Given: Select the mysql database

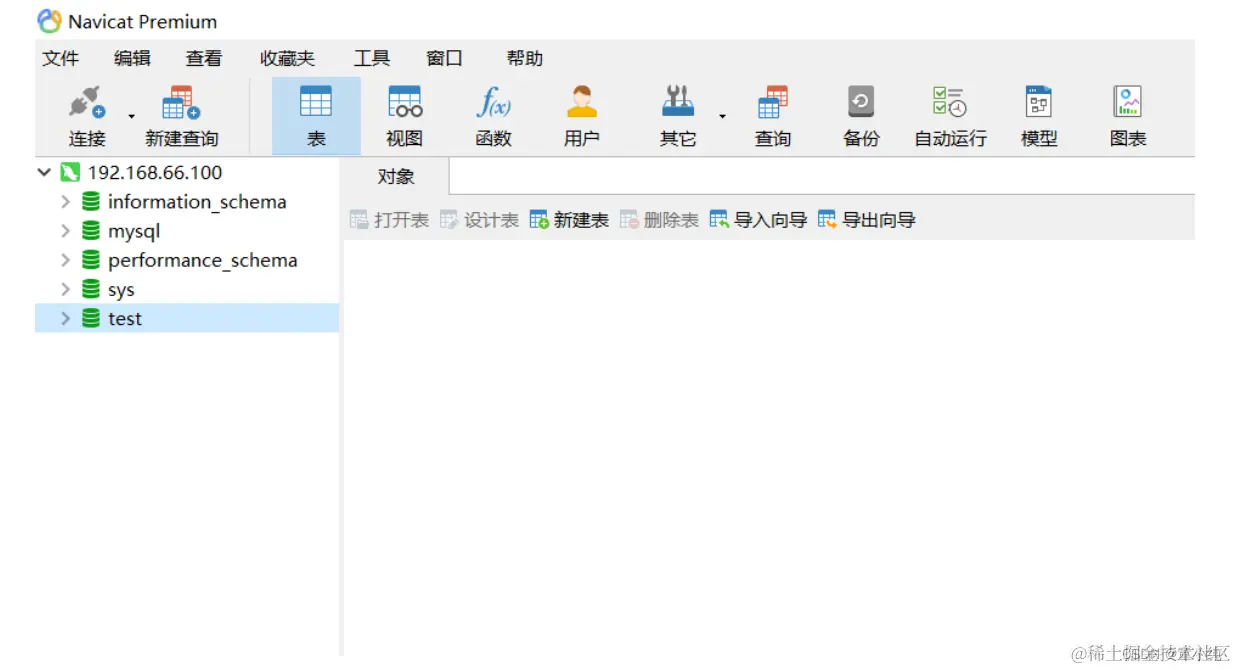Looking at the screenshot, I should tap(134, 231).
